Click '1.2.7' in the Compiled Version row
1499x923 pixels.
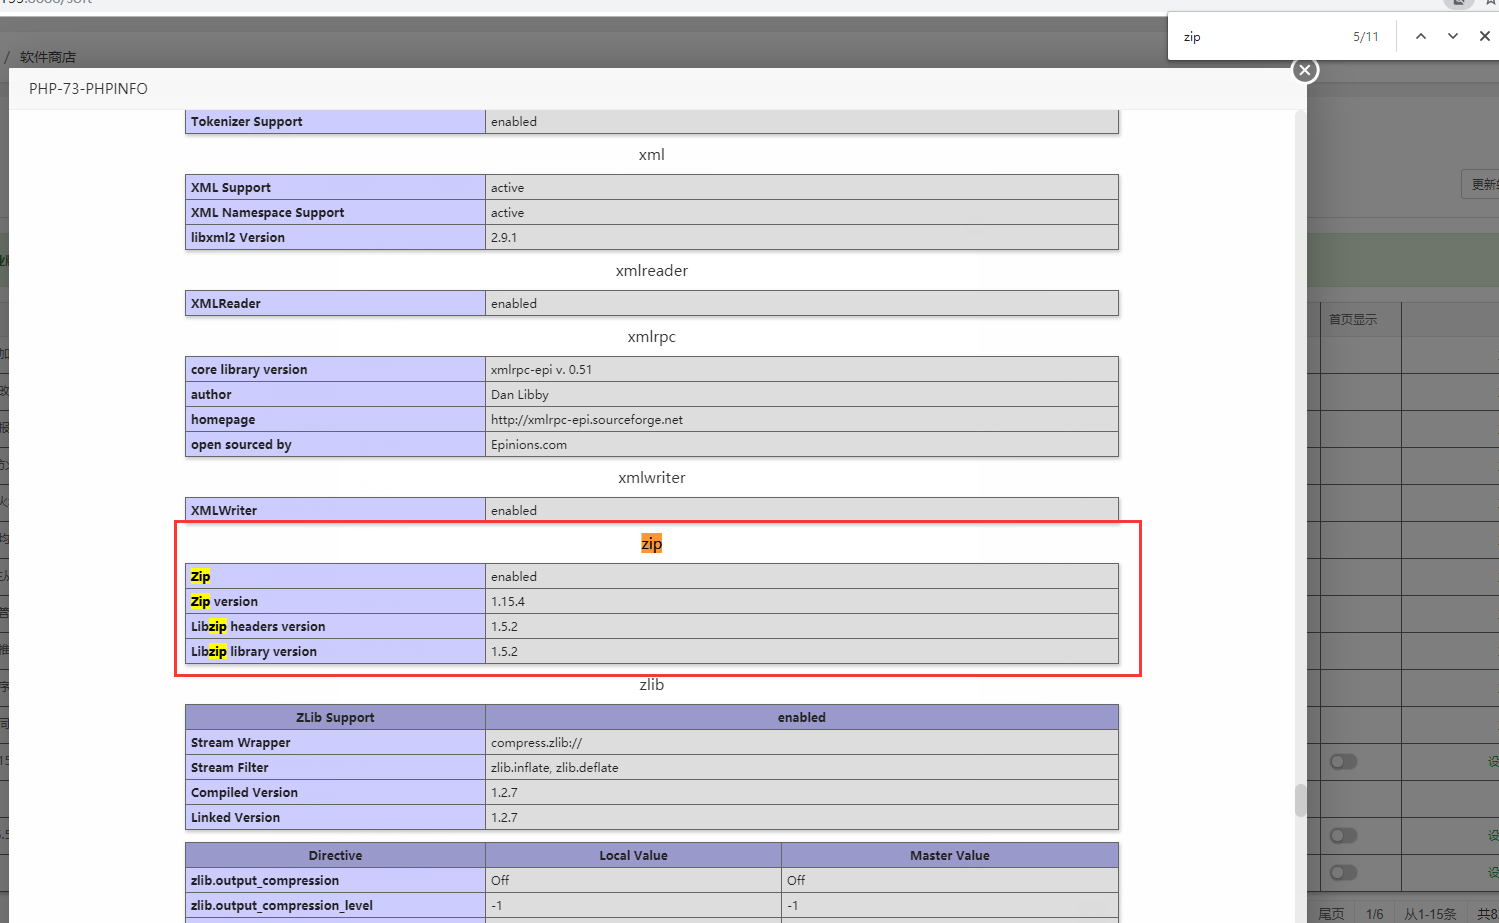(504, 793)
